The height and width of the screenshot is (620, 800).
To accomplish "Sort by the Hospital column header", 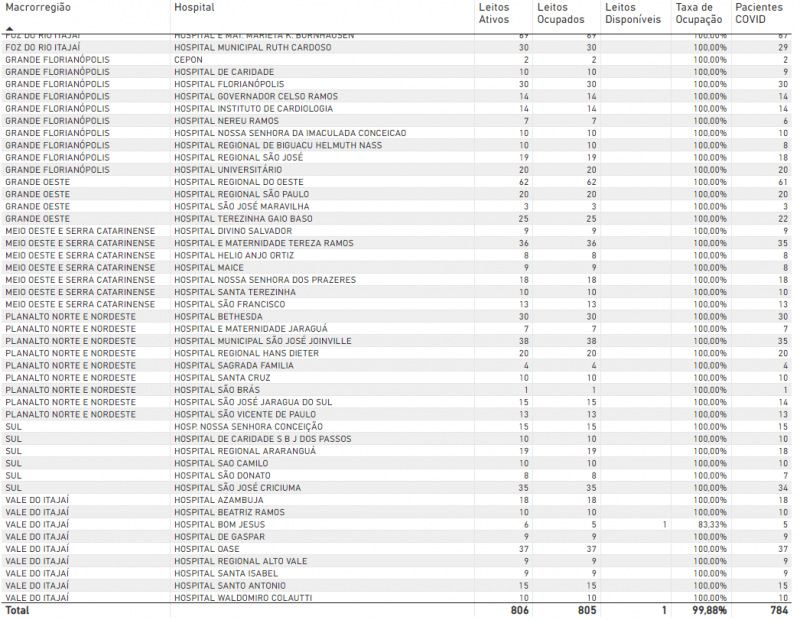I will tap(194, 8).
